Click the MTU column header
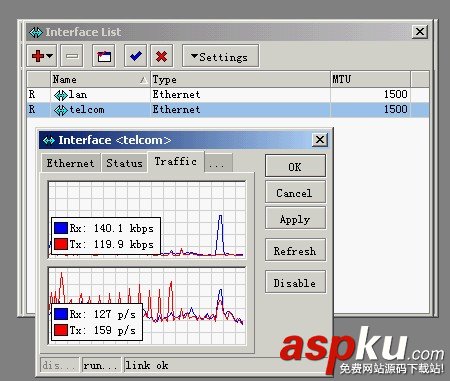The width and height of the screenshot is (450, 381). point(370,79)
